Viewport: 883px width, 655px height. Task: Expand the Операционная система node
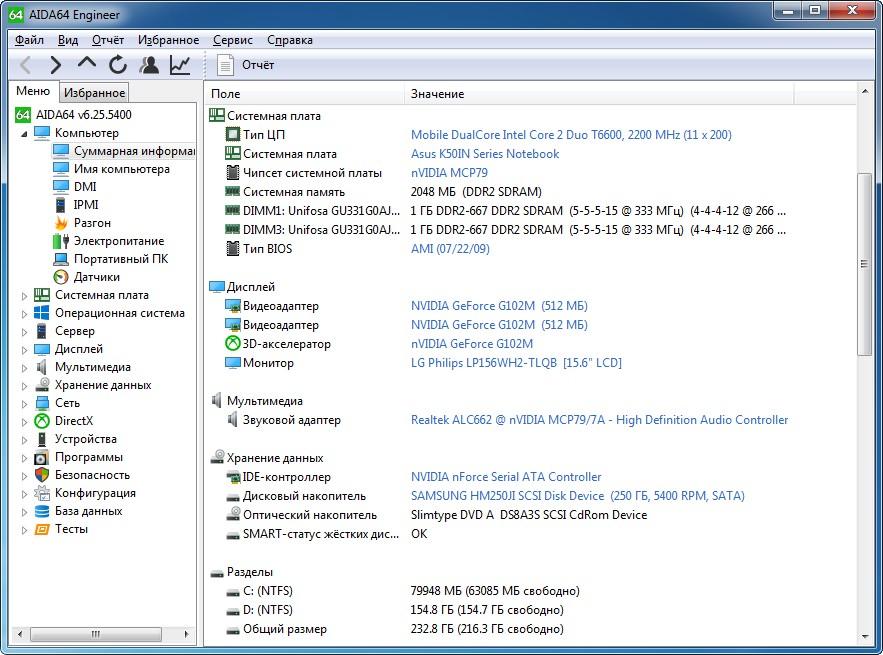(24, 314)
